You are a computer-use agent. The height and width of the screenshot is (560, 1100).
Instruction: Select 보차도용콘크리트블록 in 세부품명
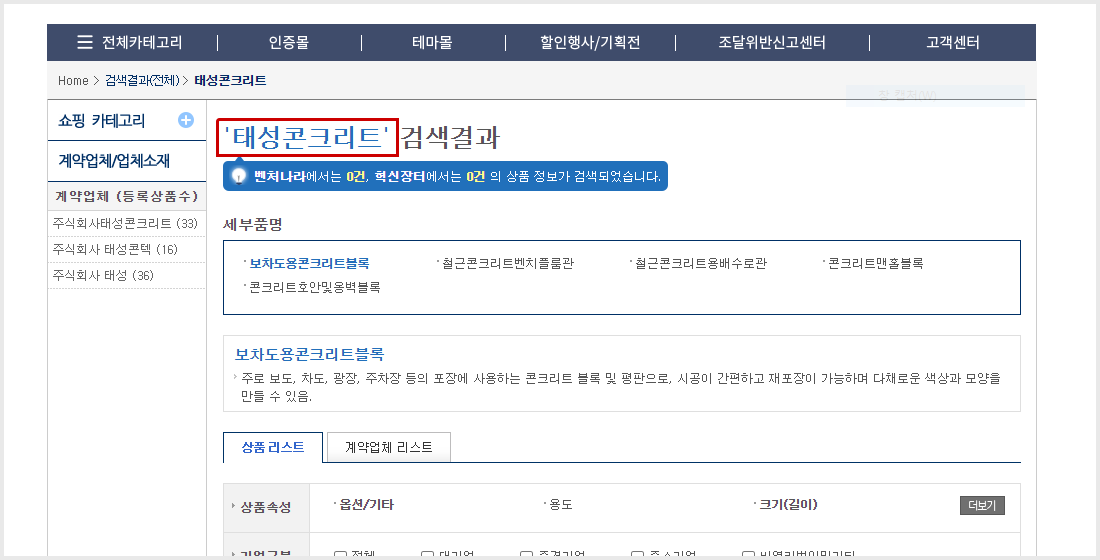coord(309,263)
